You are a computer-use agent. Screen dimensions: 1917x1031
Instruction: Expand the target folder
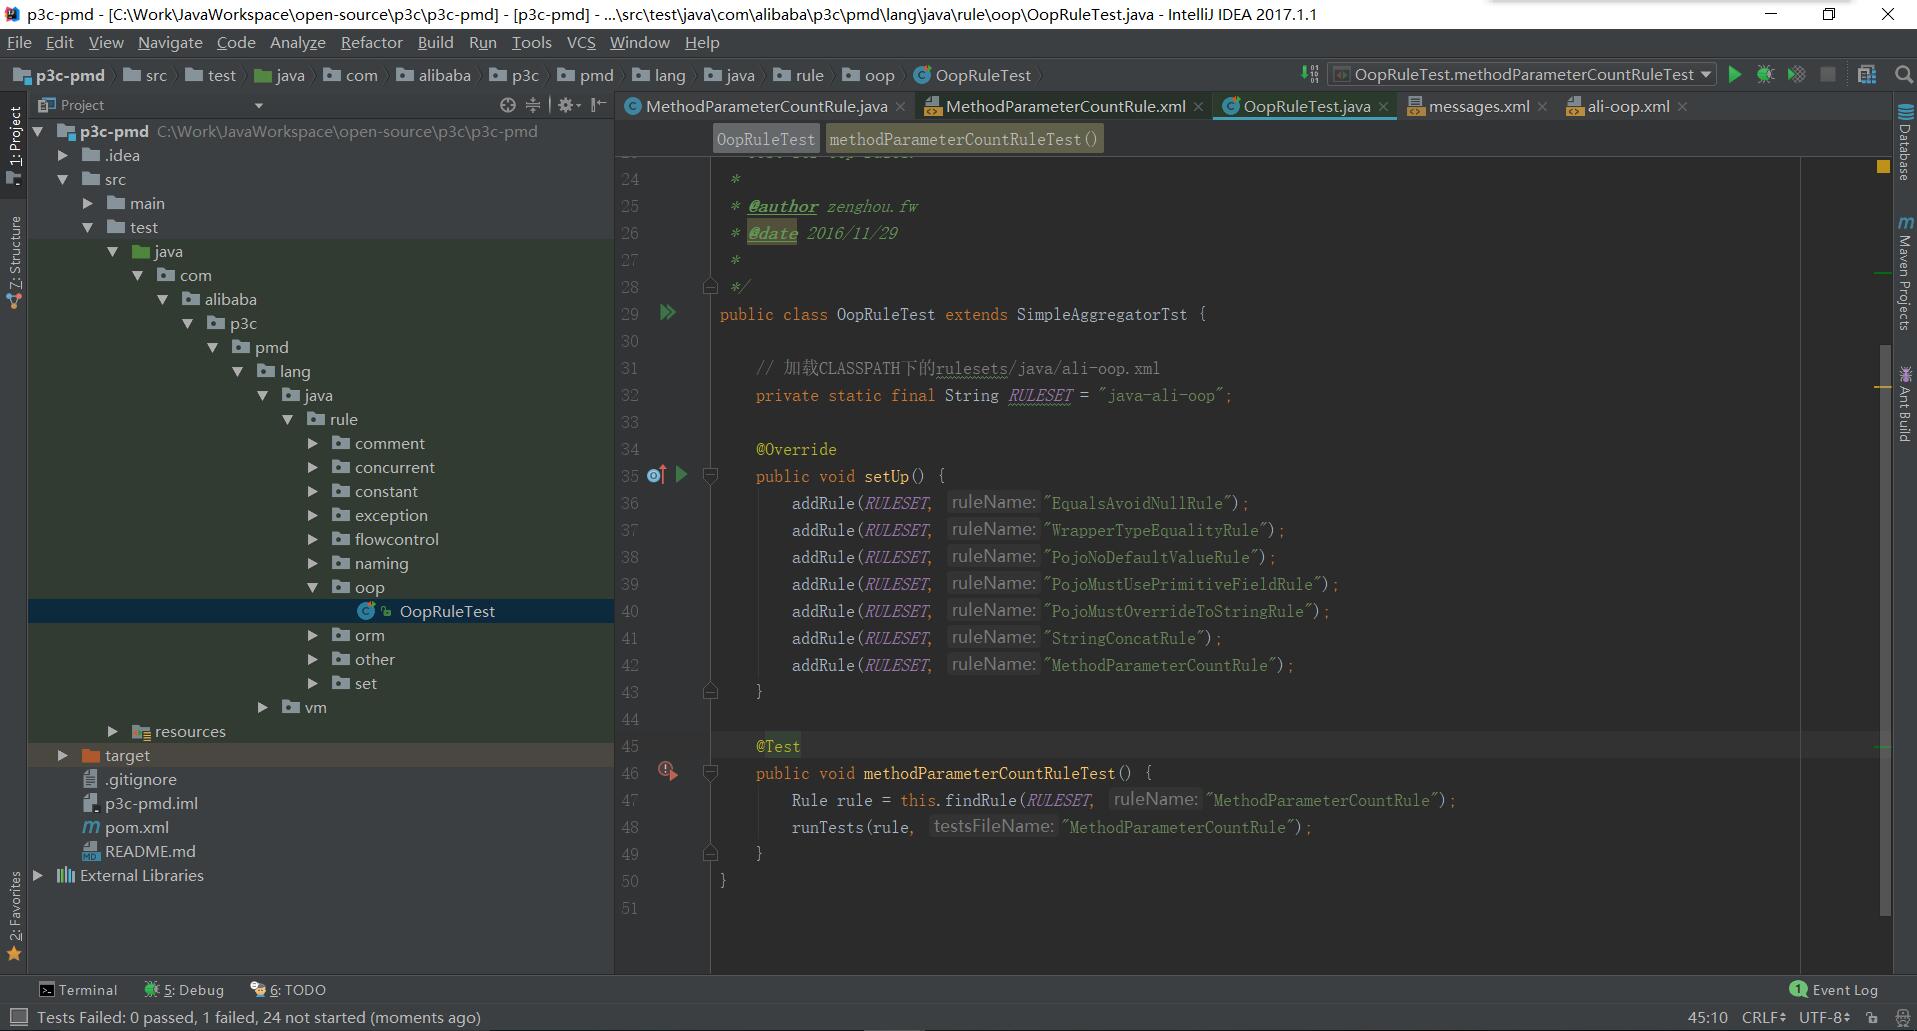63,755
